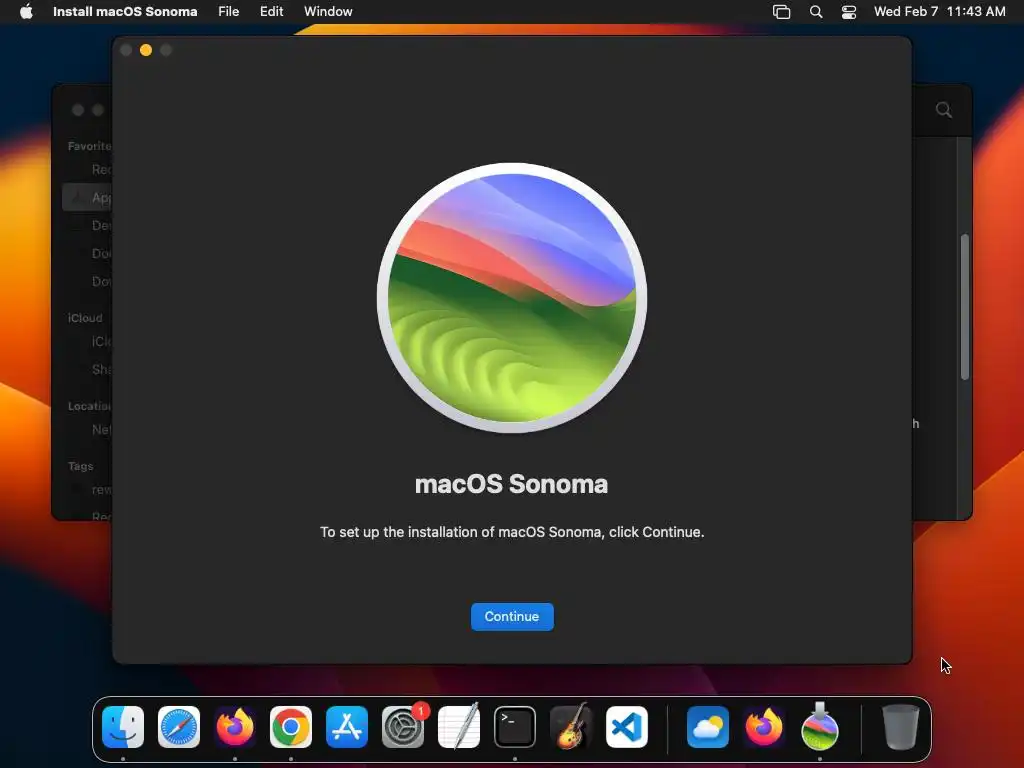The width and height of the screenshot is (1024, 768).
Task: Click the installer's 'macOS Sonoma' heading
Action: tap(511, 485)
